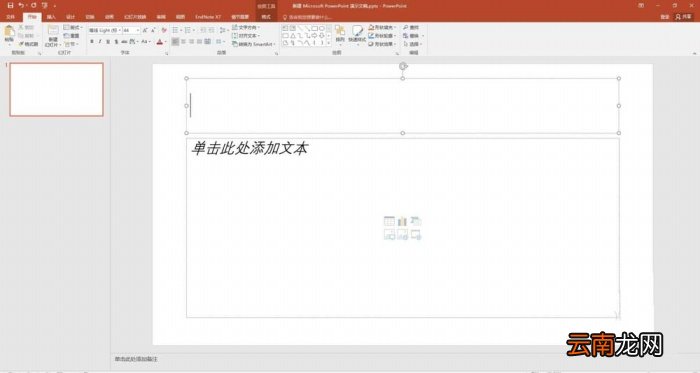The height and width of the screenshot is (373, 700).
Task: Click the rotation handle above title box
Action: click(x=403, y=66)
